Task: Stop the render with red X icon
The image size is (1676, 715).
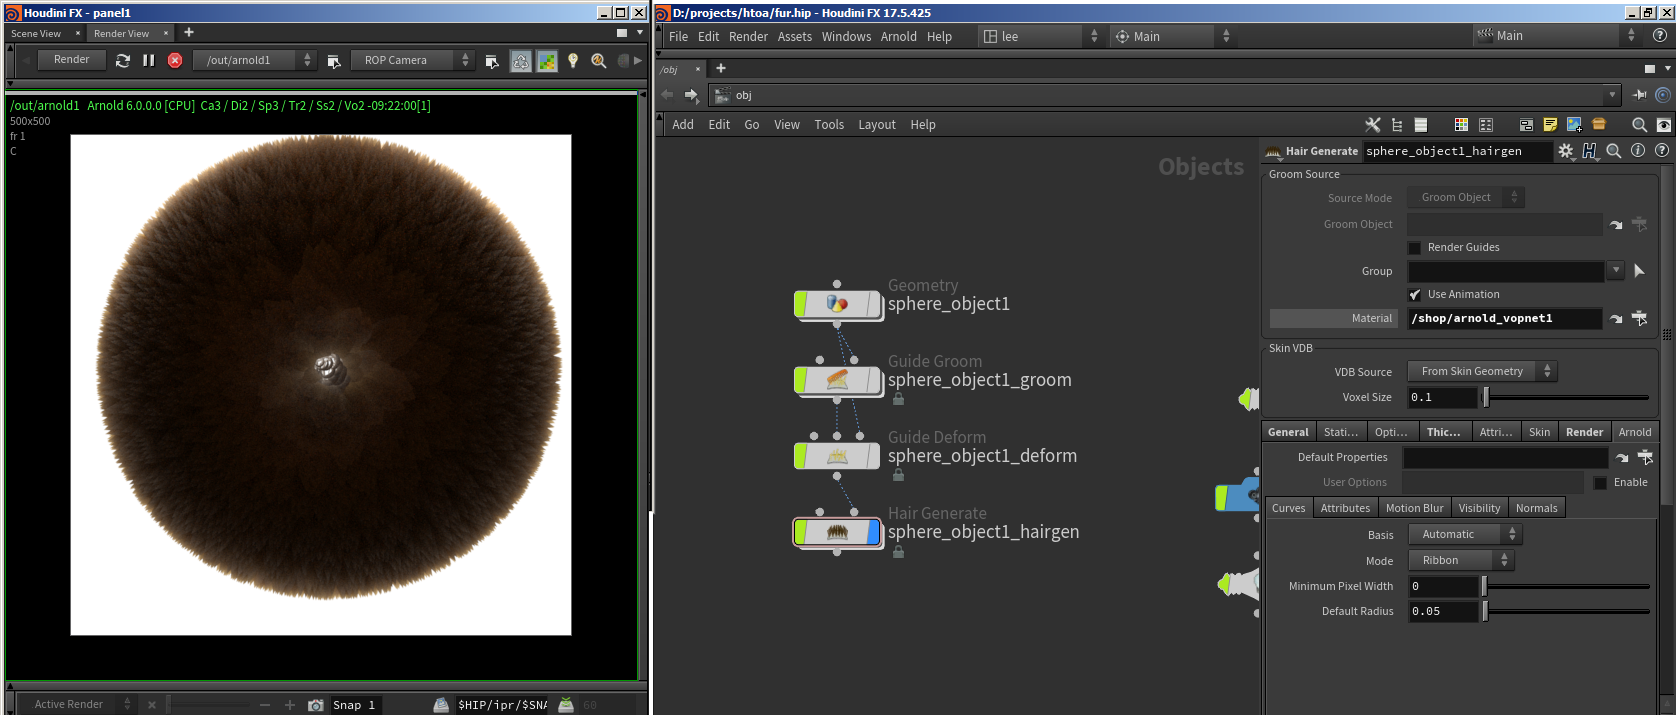Action: tap(175, 60)
